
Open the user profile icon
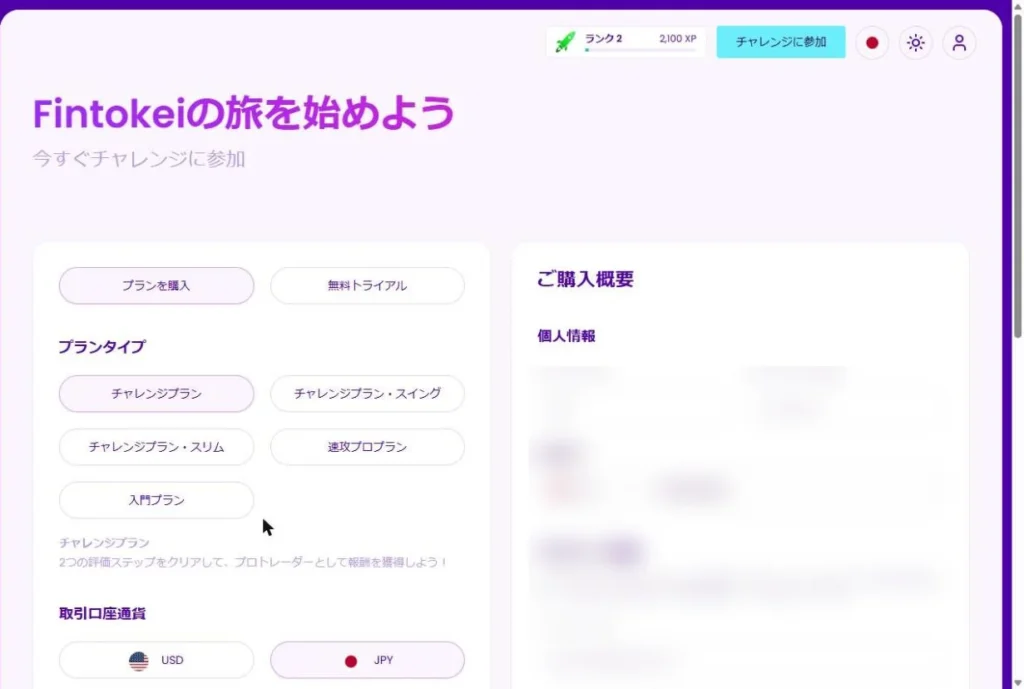pyautogui.click(x=959, y=42)
